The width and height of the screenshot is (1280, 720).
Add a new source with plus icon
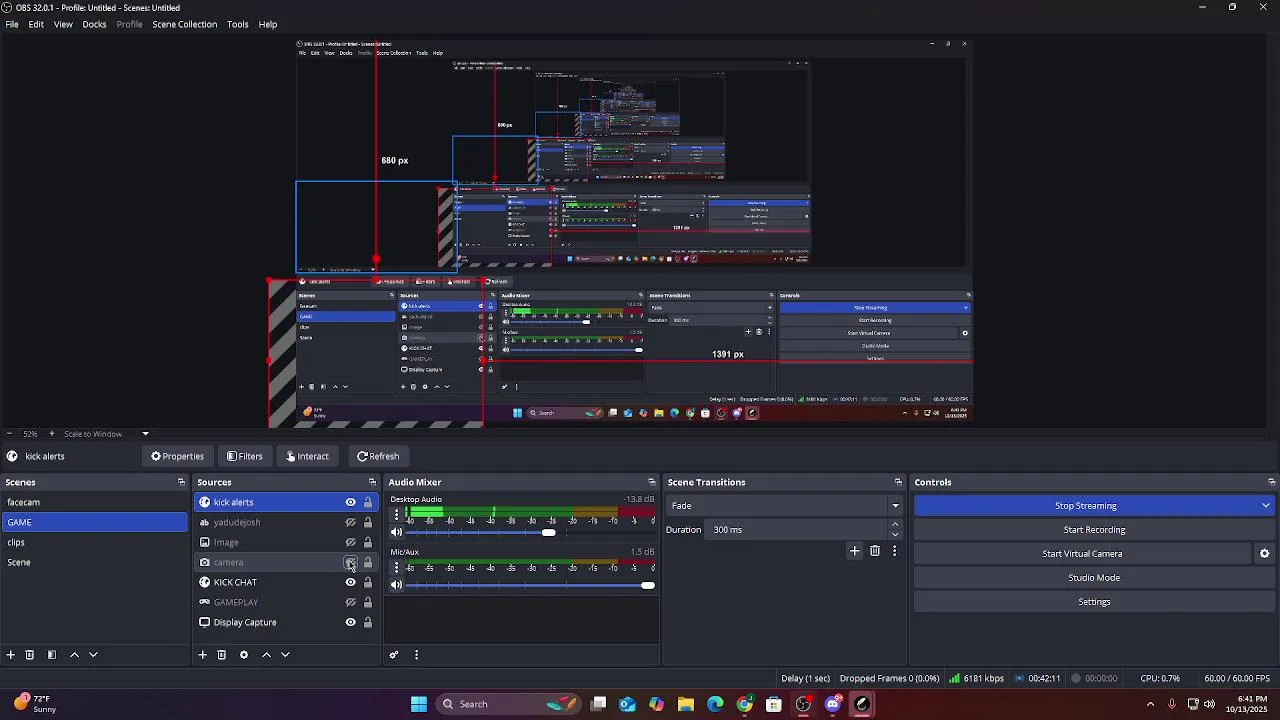click(202, 655)
